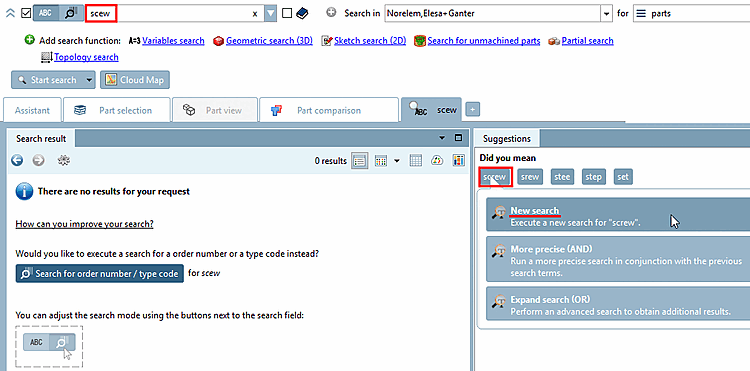Click Search for order number / type code
Screen dimensions: 750x371
click(99, 273)
